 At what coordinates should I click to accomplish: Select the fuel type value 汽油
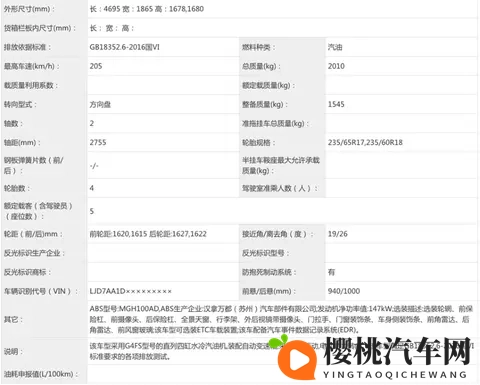335,47
